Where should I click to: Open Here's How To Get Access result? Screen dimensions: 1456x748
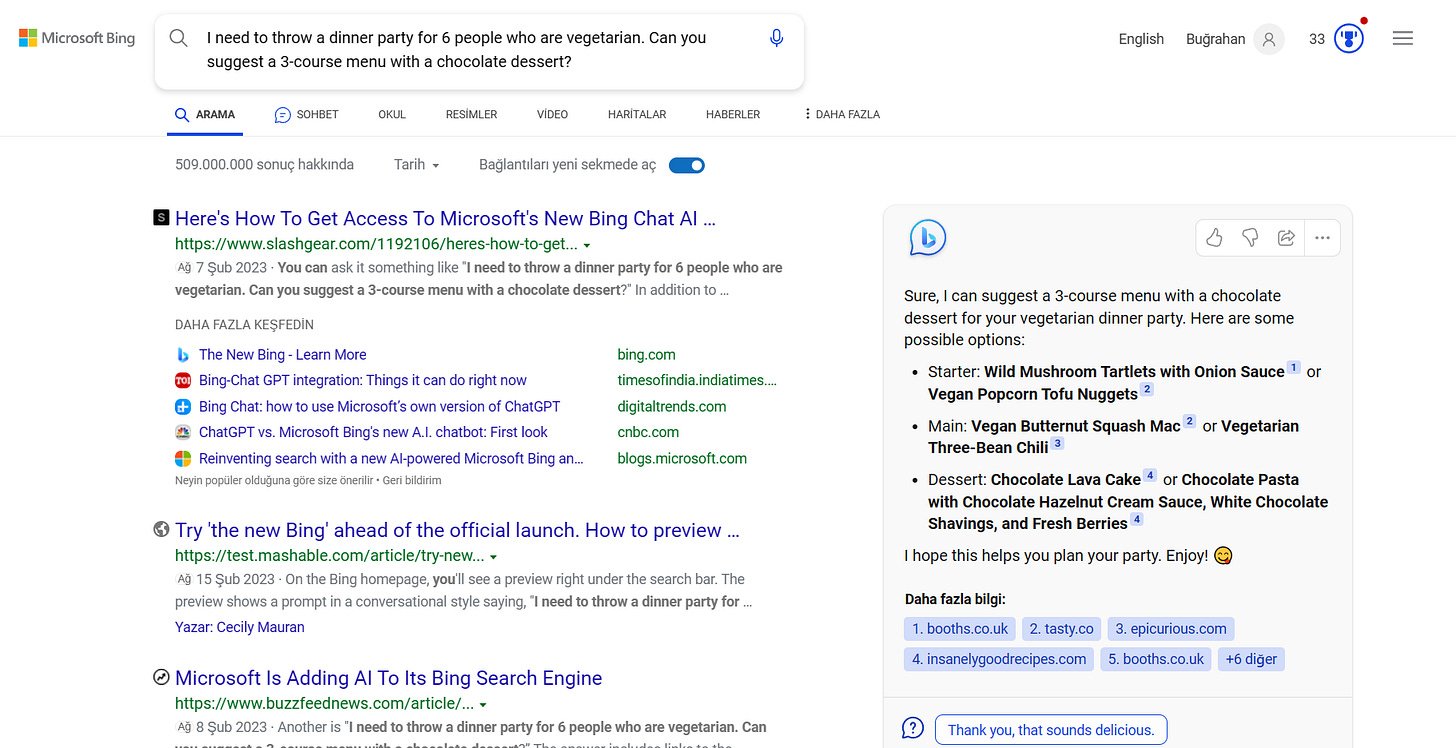tap(445, 218)
